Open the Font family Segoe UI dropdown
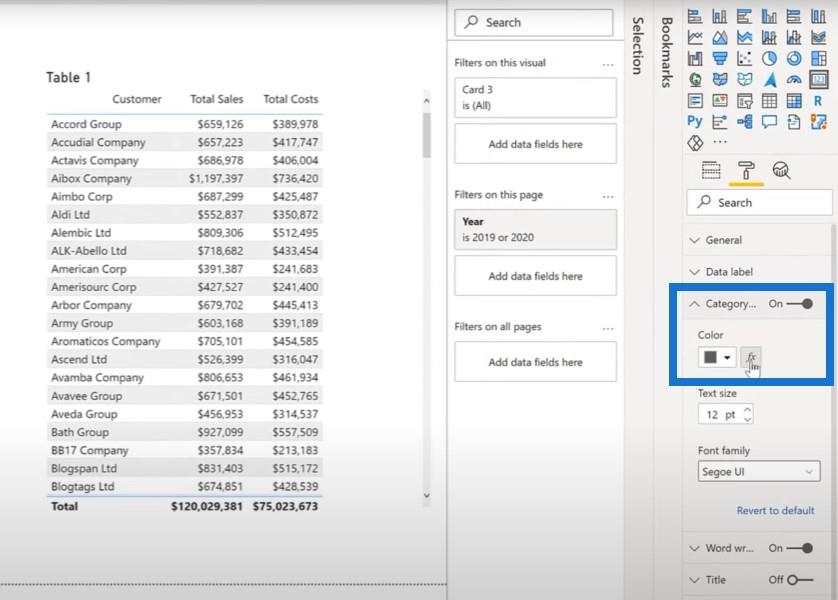The image size is (838, 600). [x=759, y=472]
